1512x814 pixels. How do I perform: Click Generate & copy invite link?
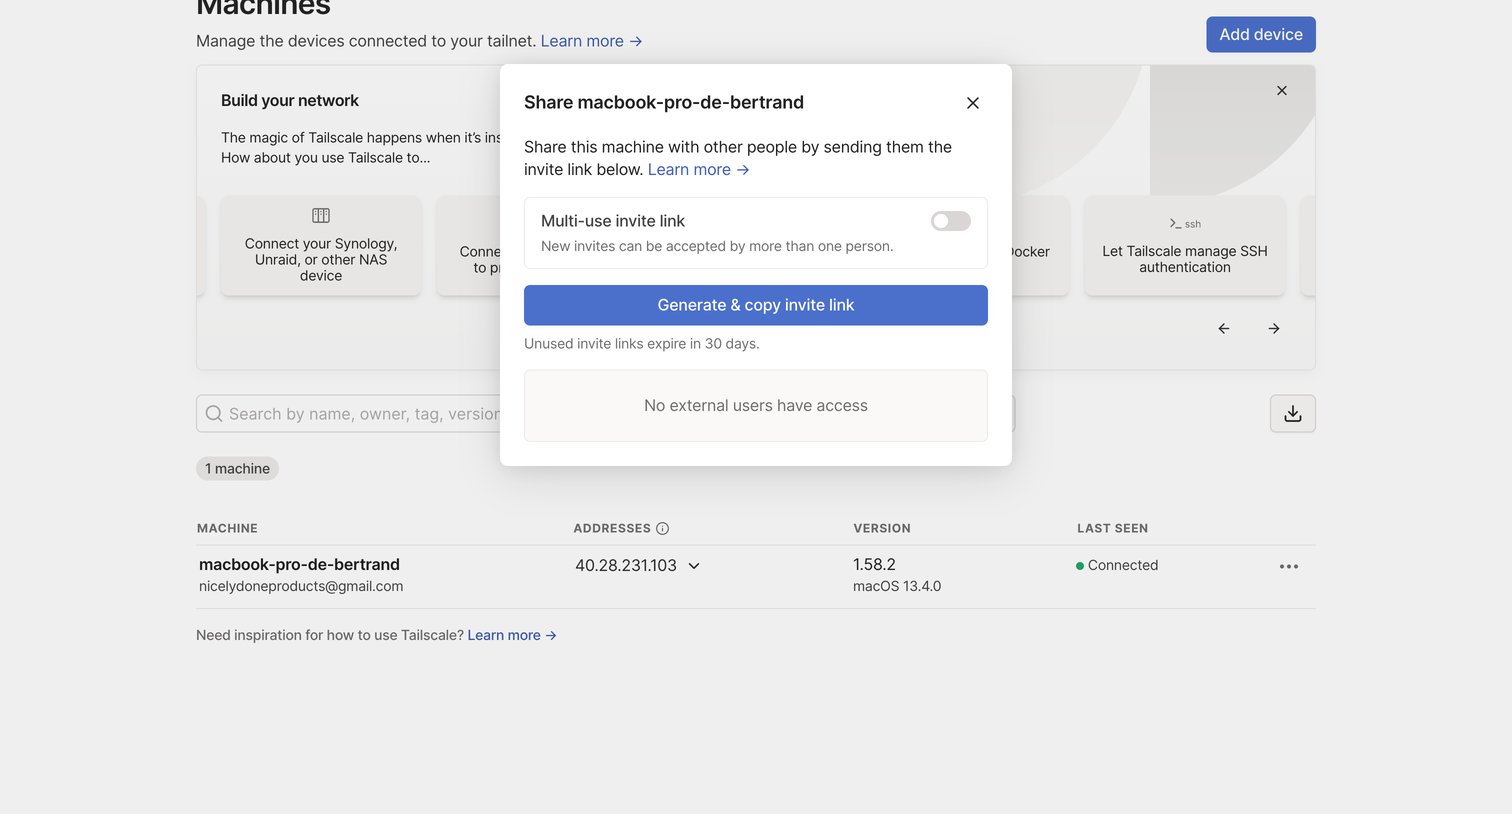(756, 305)
